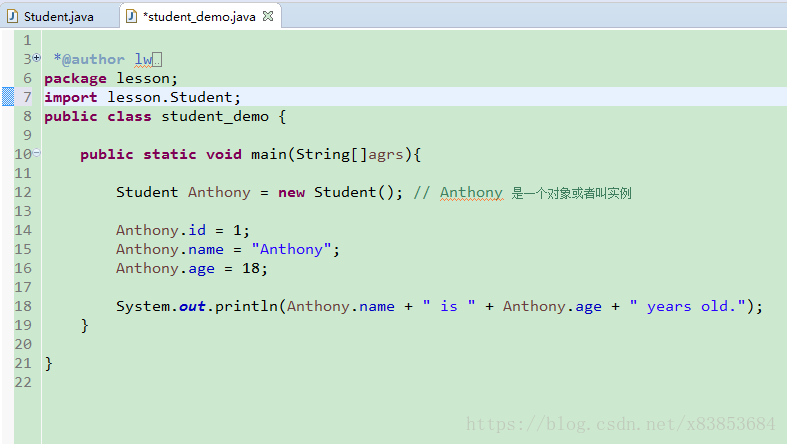Click 'out' in System.out.println
787x444 pixels.
coord(192,306)
